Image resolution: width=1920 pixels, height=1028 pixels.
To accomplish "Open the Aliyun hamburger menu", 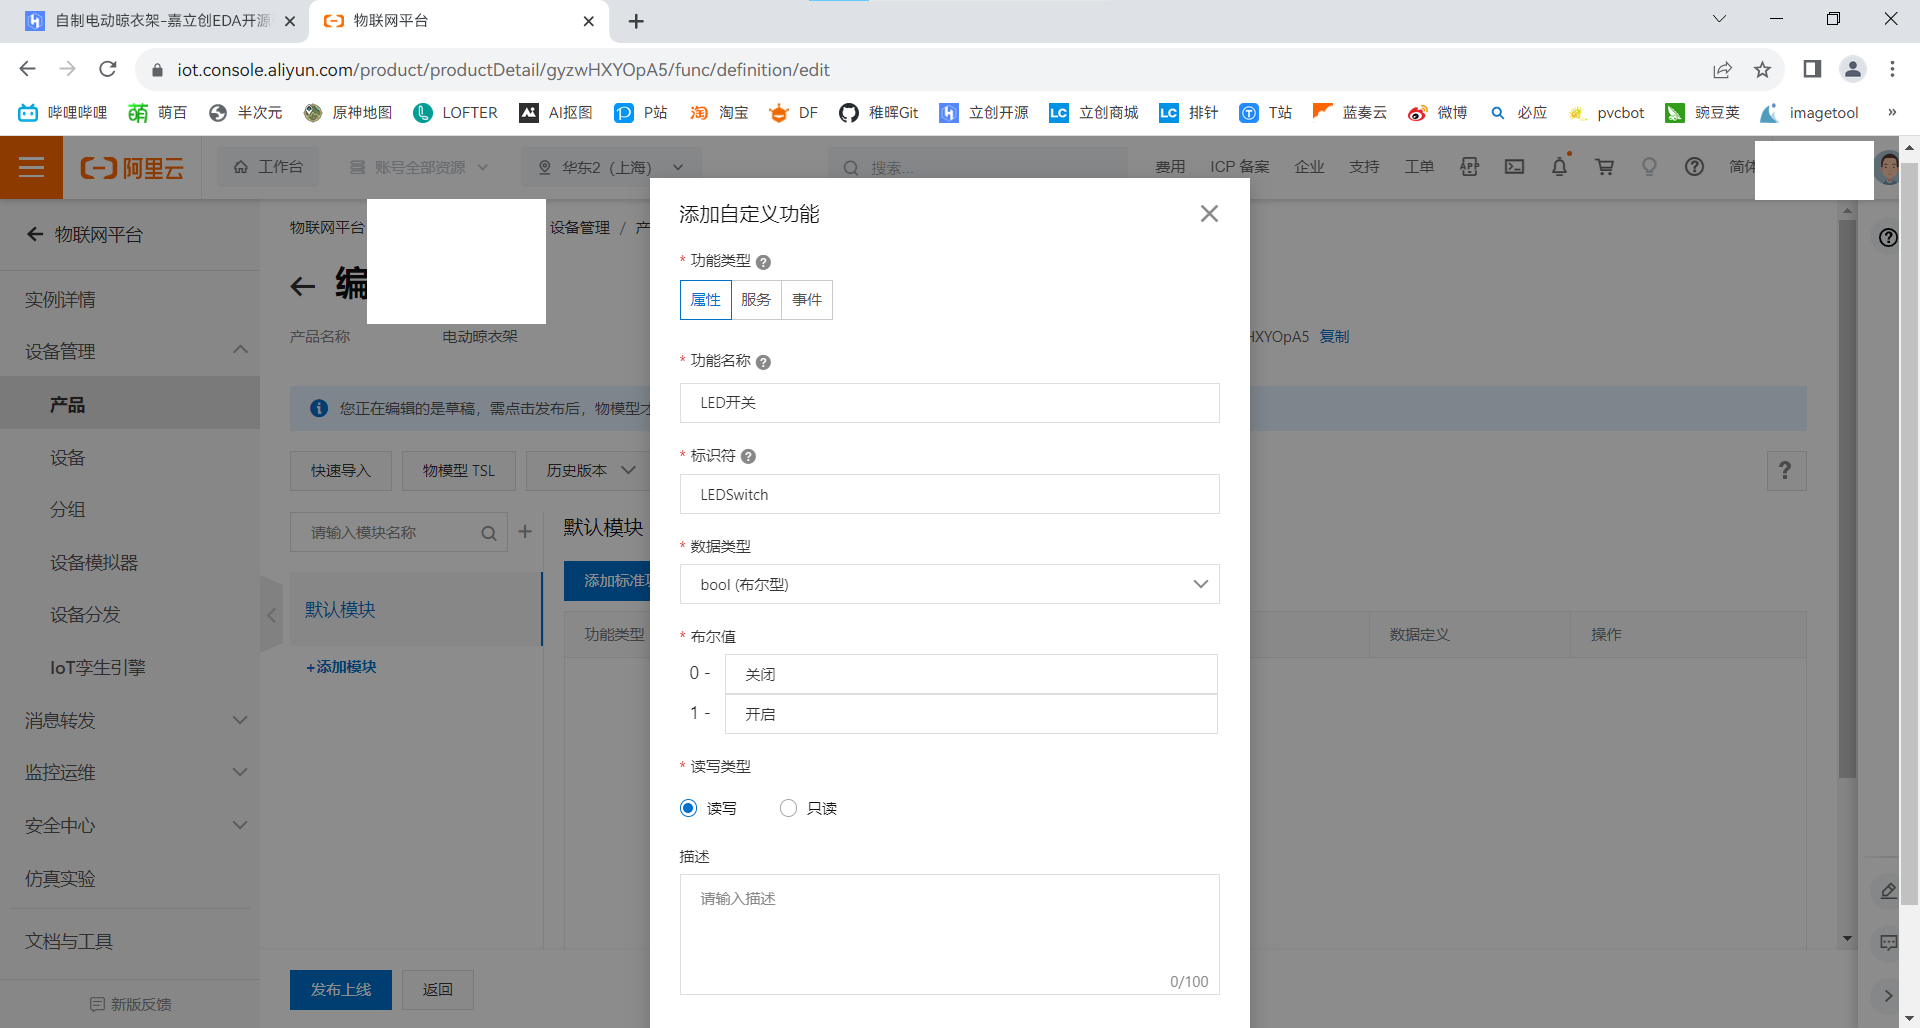I will pos(31,167).
